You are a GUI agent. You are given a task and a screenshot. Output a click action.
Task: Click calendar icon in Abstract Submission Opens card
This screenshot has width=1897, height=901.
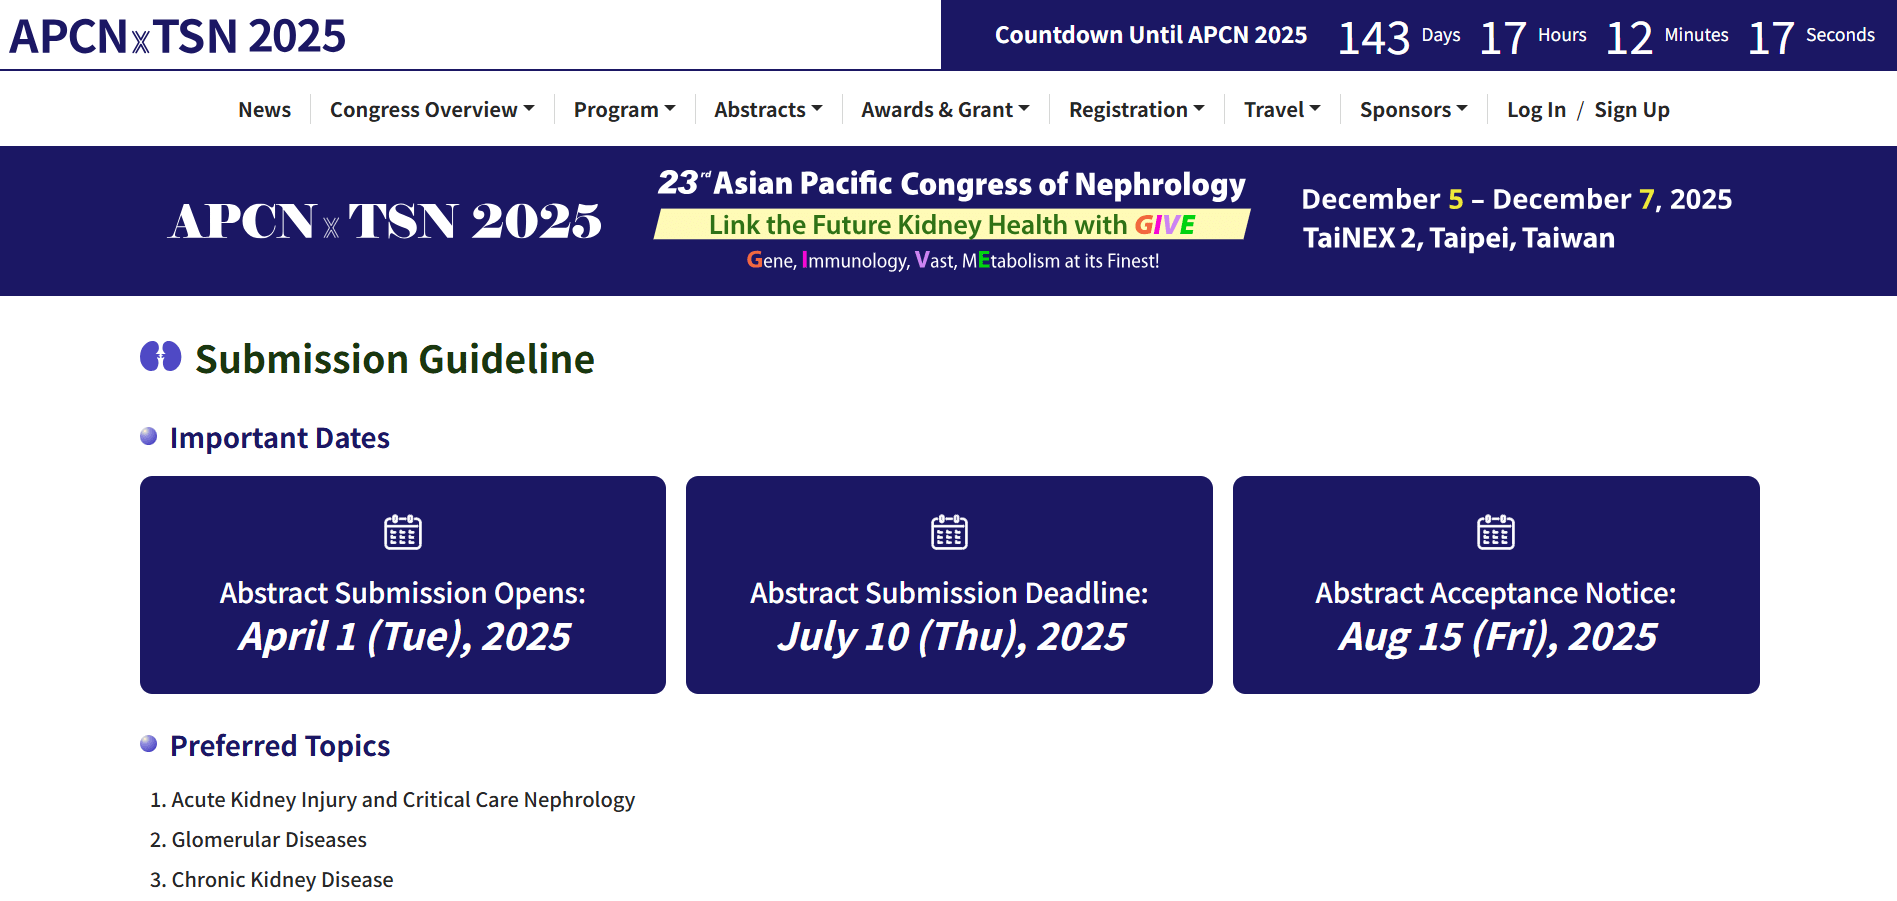coord(403,532)
